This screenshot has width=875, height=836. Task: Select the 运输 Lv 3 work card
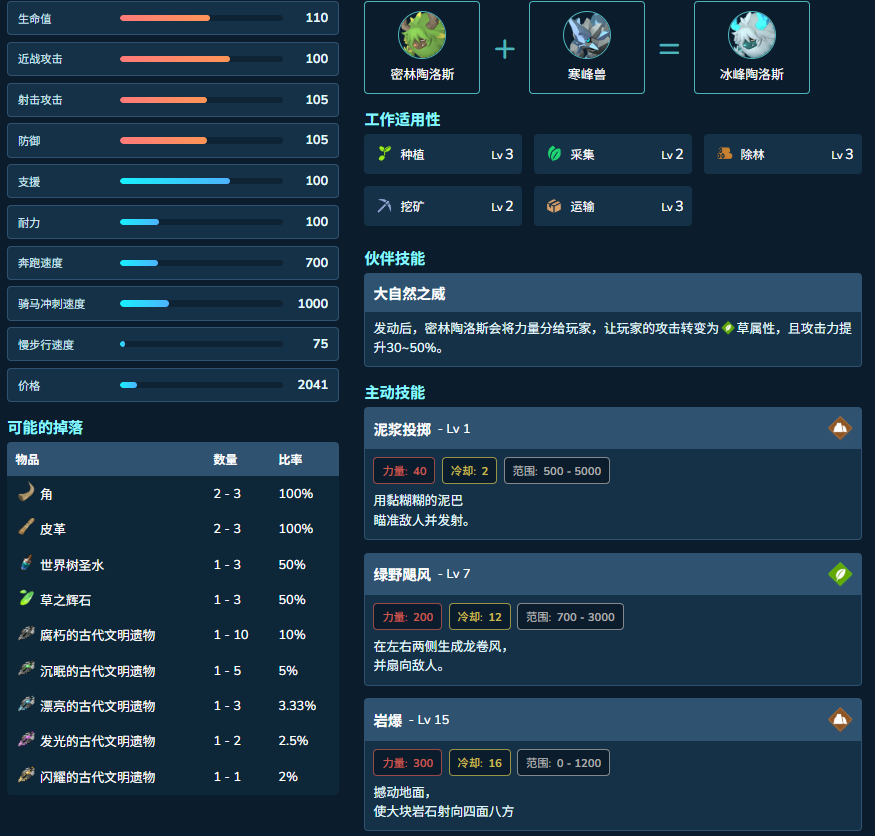pos(613,206)
